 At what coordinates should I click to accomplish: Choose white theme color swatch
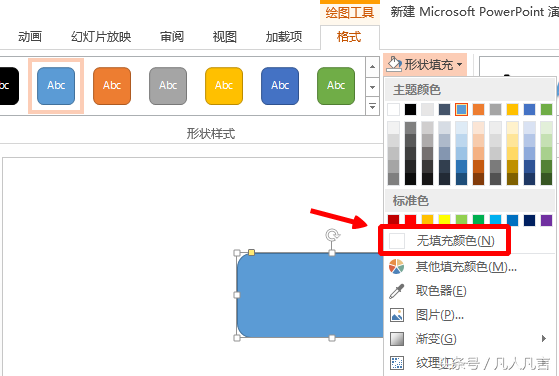pyautogui.click(x=394, y=109)
